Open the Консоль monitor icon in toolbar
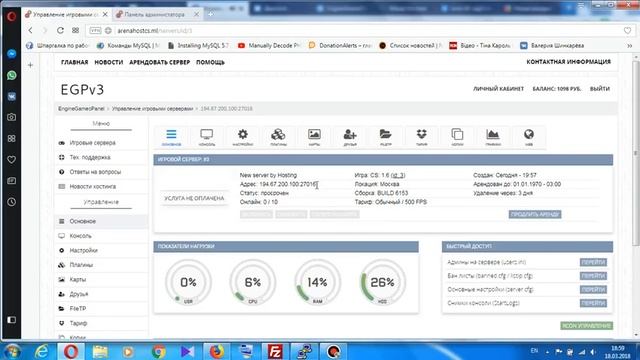The image size is (640, 360). click(207, 137)
